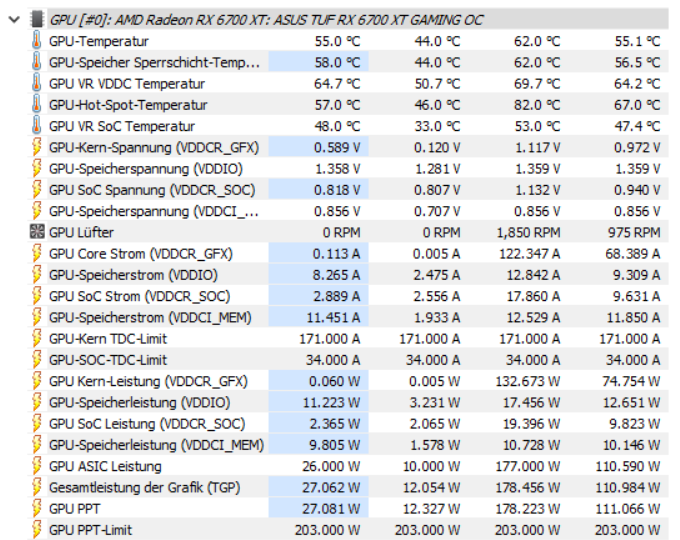The image size is (680, 540).
Task: Click the fan icon beside GPU Lüfter
Action: pos(37,232)
